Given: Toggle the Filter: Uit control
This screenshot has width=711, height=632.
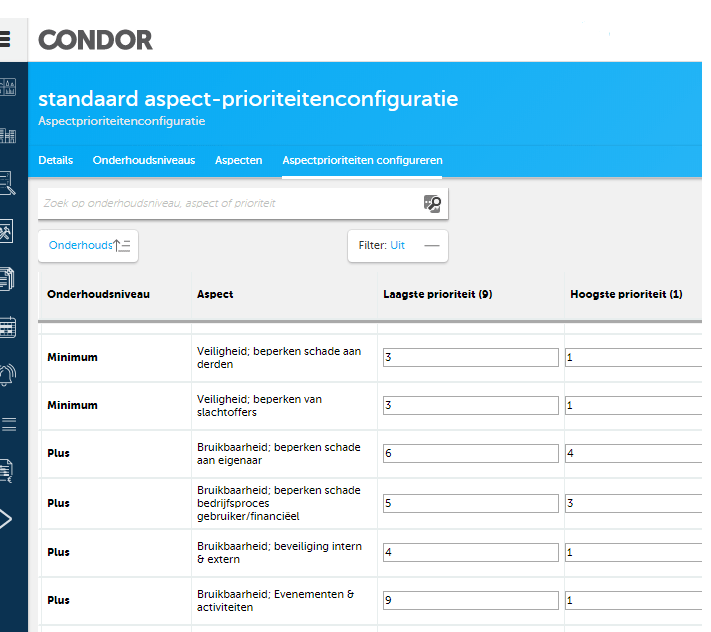Looking at the screenshot, I should pos(398,246).
